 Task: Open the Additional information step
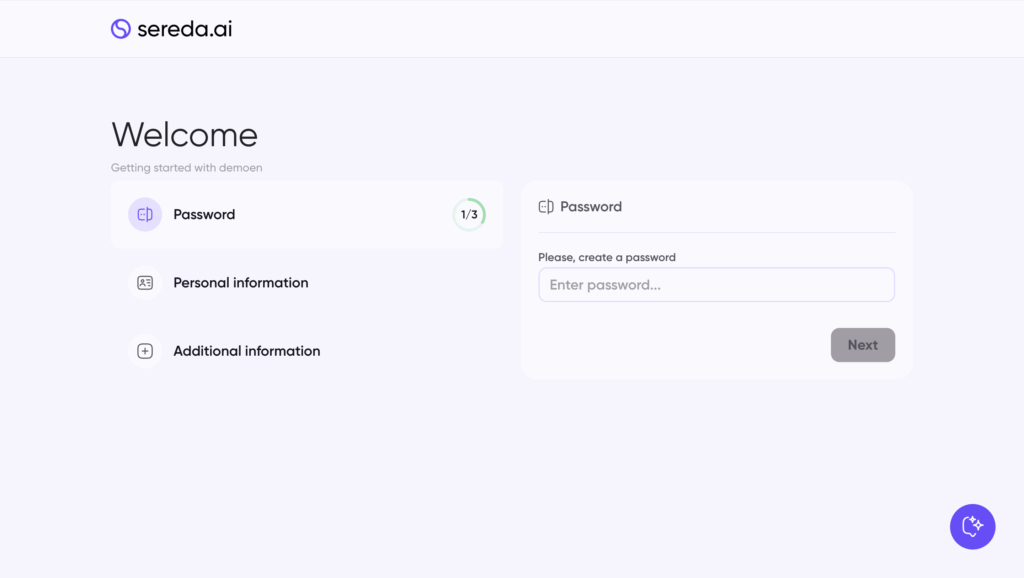[x=246, y=351]
